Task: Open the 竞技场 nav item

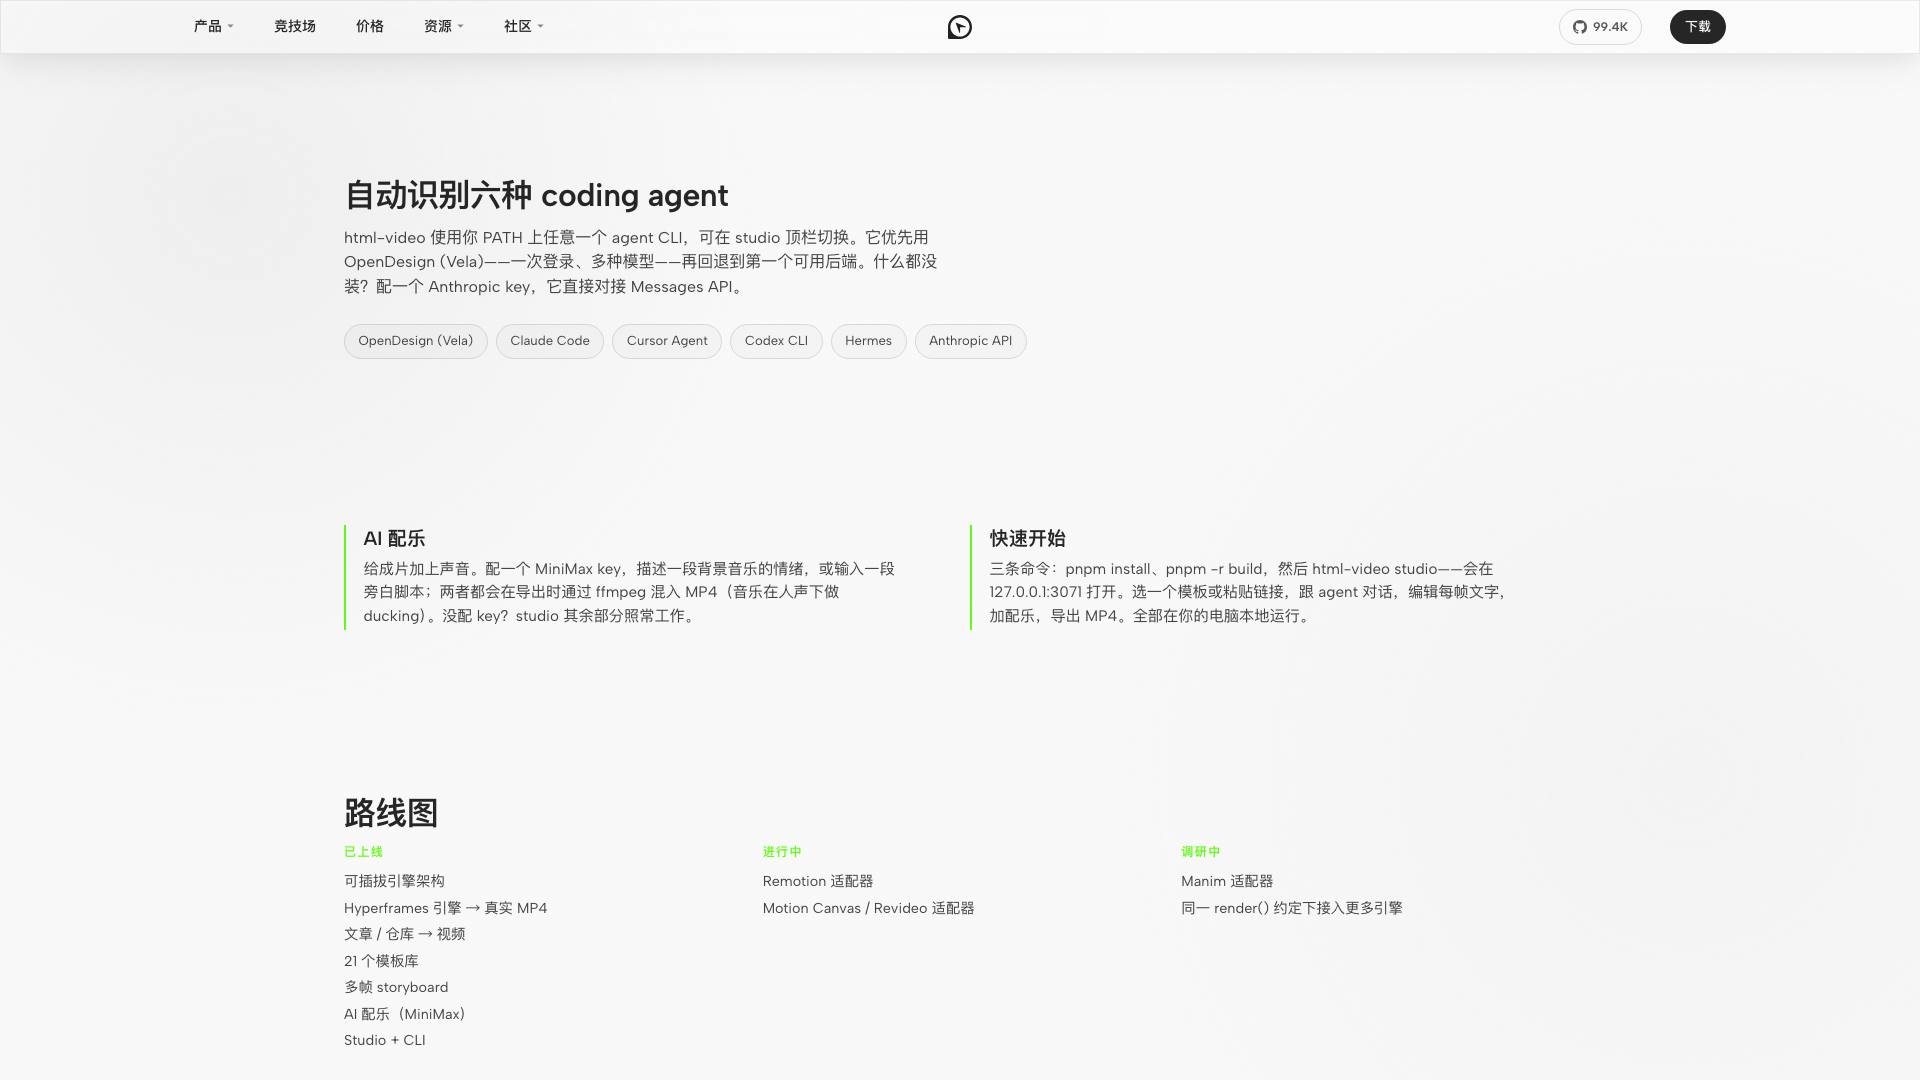Action: (295, 27)
